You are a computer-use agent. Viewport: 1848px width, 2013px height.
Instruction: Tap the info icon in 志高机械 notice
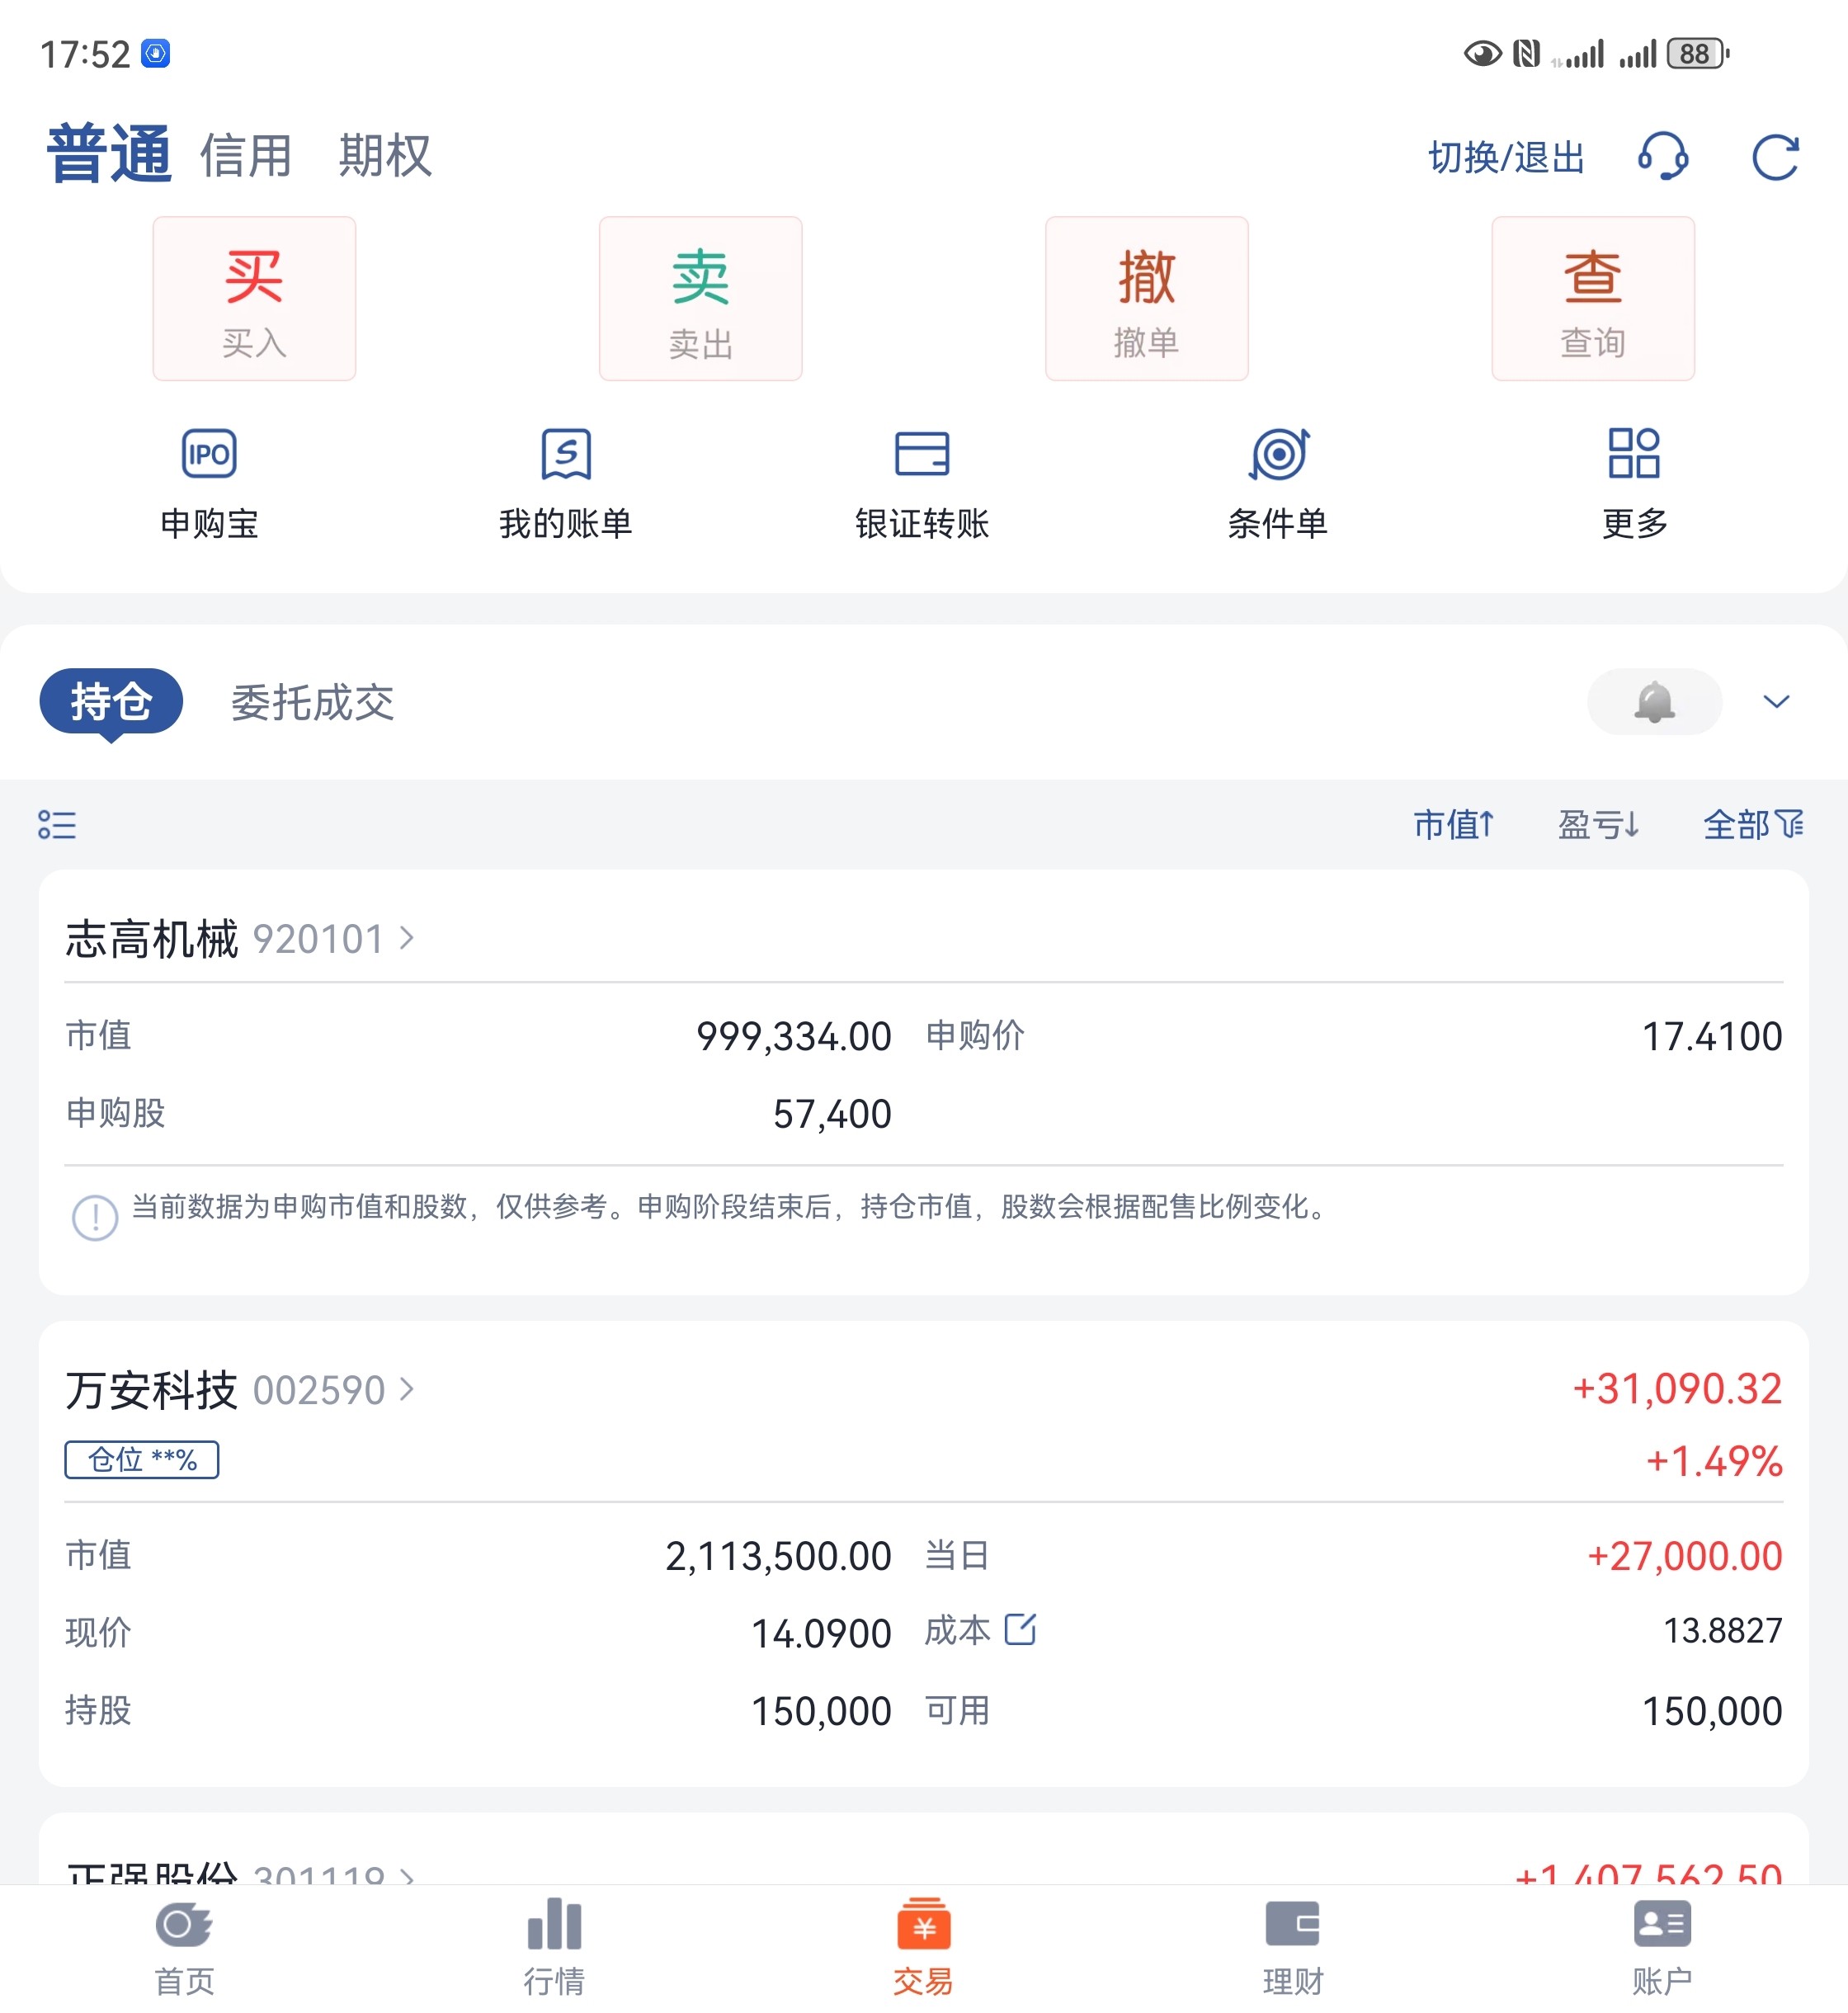click(x=95, y=1217)
